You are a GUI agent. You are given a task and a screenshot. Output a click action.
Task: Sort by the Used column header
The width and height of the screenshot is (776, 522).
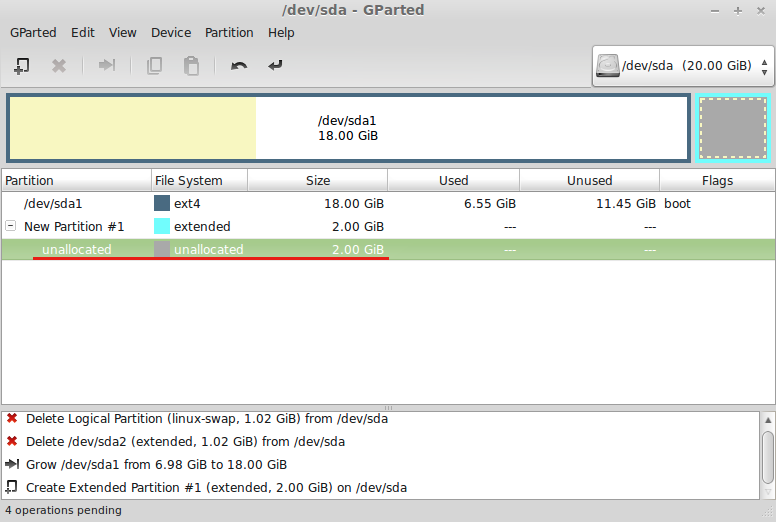[453, 181]
